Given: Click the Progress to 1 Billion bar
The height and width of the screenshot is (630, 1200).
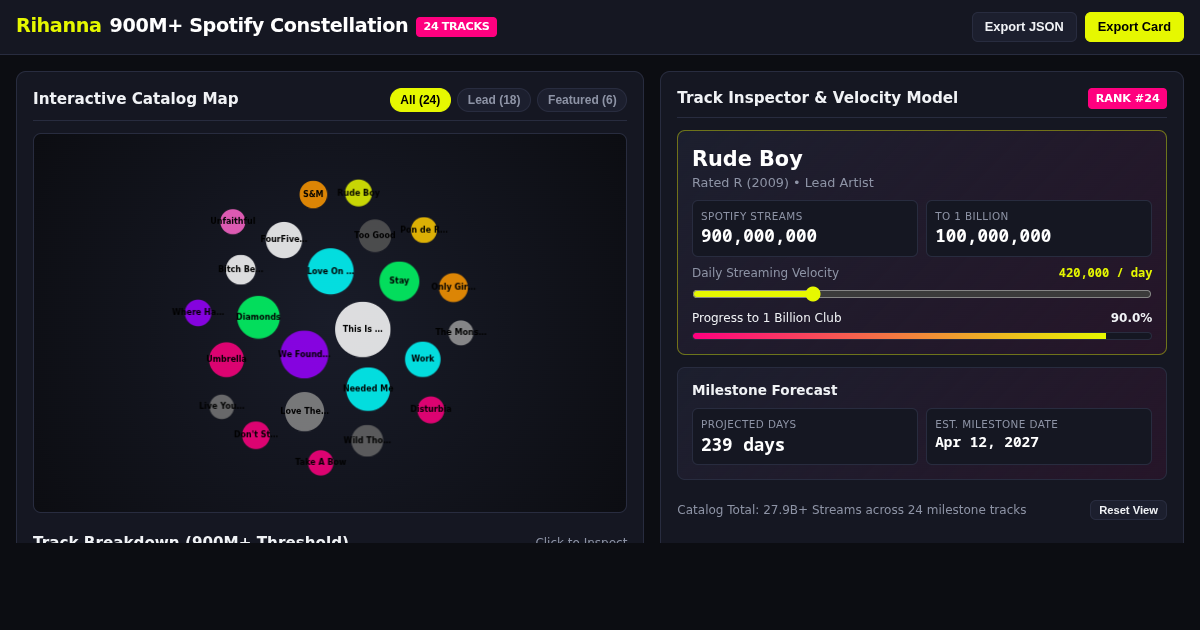Looking at the screenshot, I should pos(922,336).
